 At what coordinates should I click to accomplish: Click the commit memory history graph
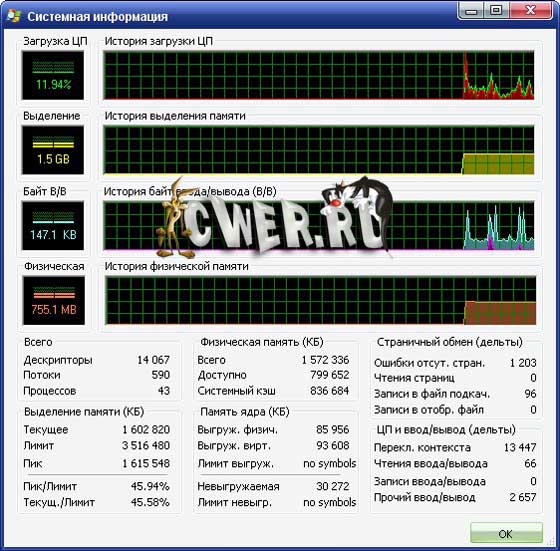pyautogui.click(x=319, y=150)
